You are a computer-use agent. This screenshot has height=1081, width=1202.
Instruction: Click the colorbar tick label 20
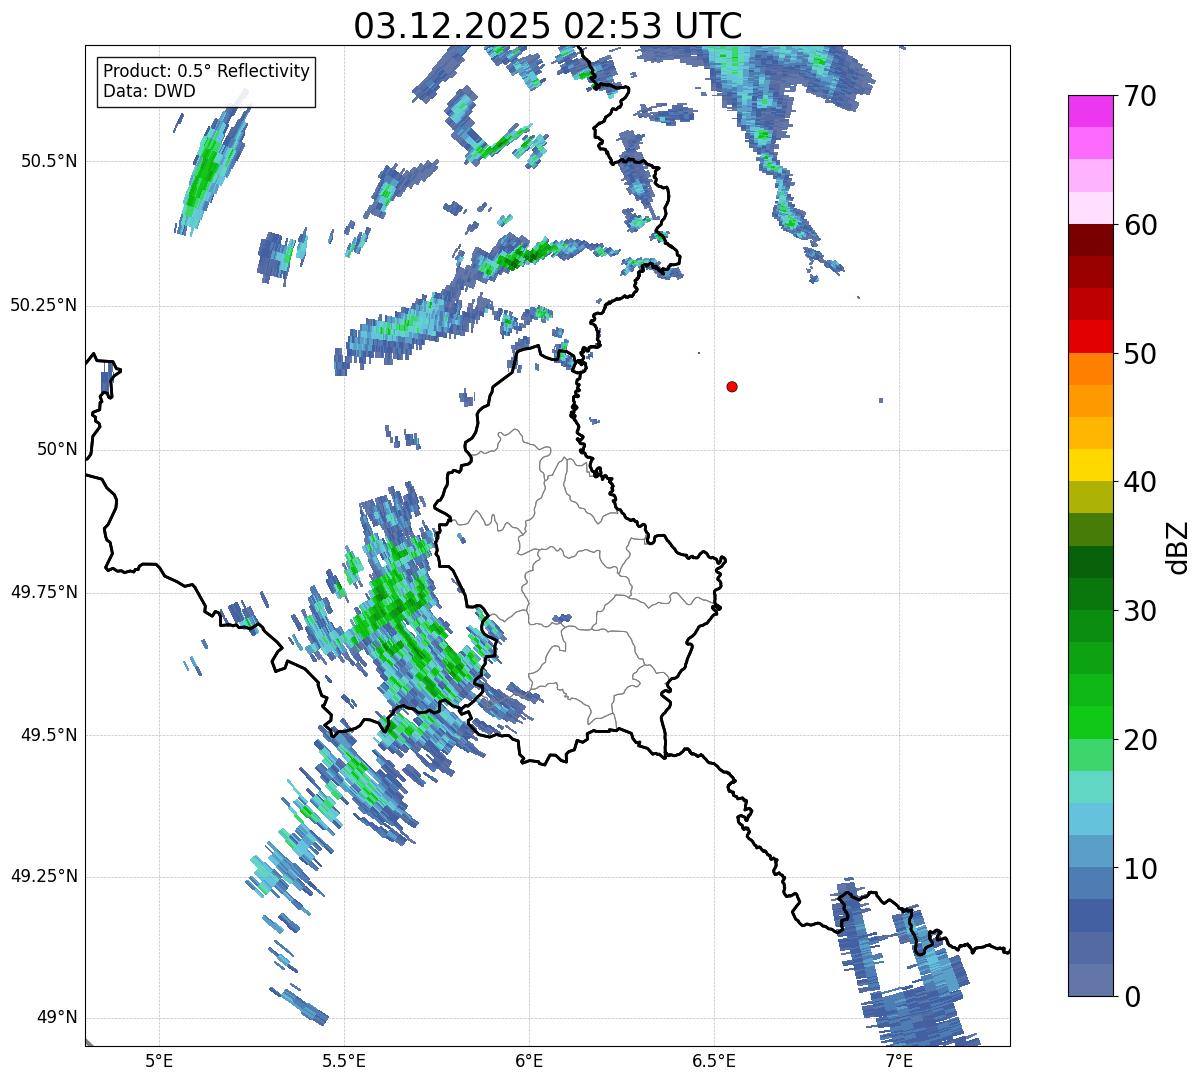click(x=1139, y=740)
